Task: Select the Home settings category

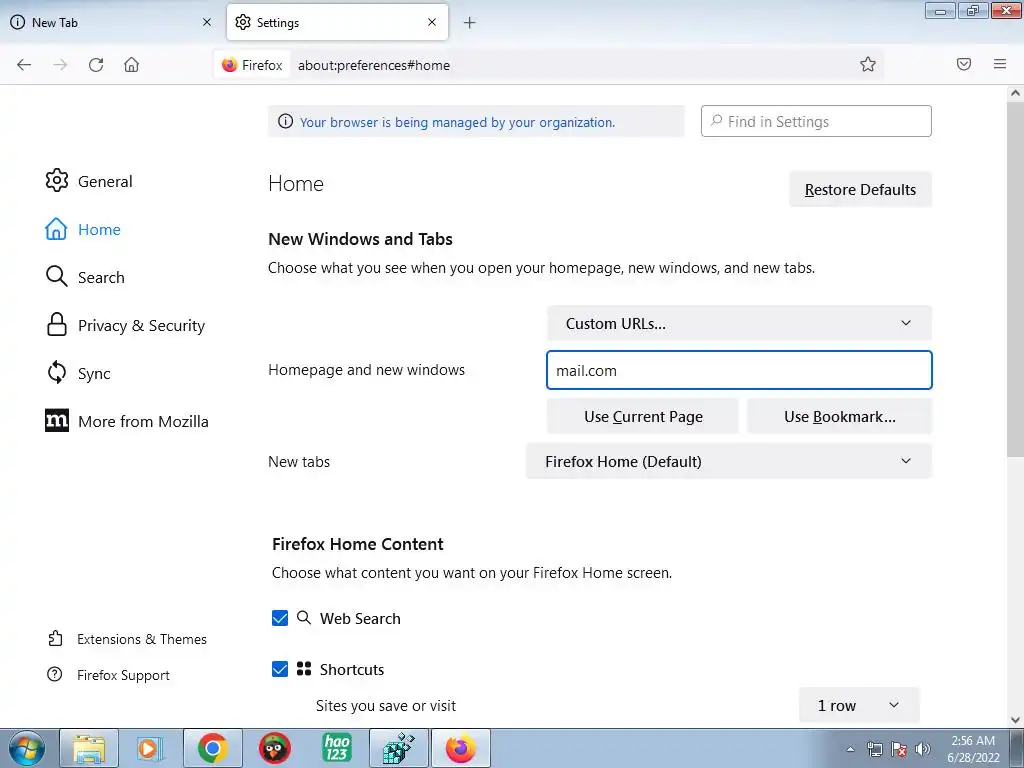Action: pyautogui.click(x=83, y=229)
